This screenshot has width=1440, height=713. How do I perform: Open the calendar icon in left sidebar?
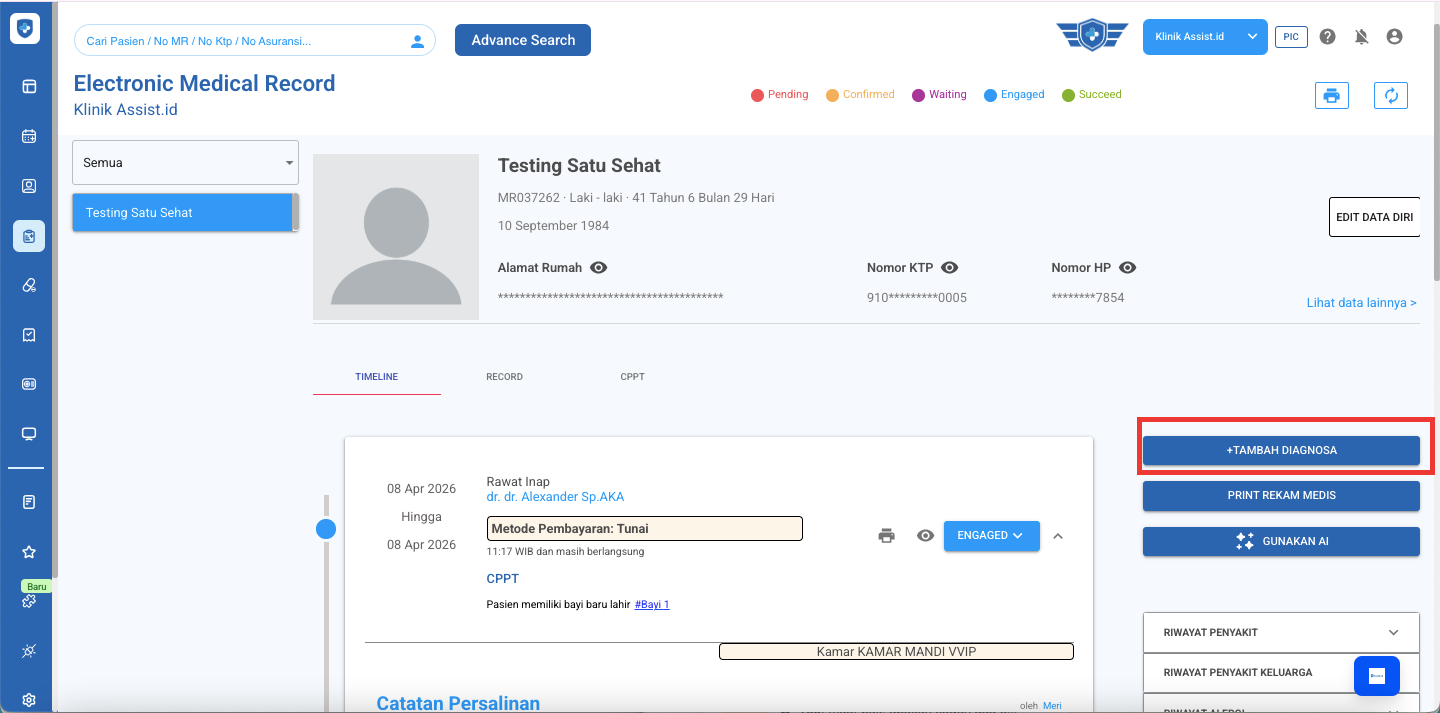click(x=29, y=136)
